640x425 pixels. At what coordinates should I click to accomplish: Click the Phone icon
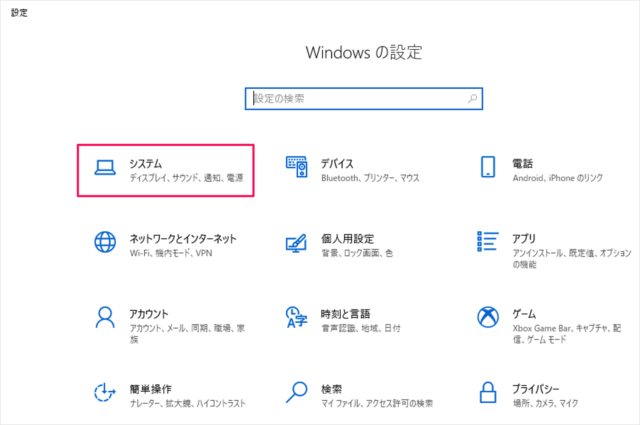pos(488,167)
